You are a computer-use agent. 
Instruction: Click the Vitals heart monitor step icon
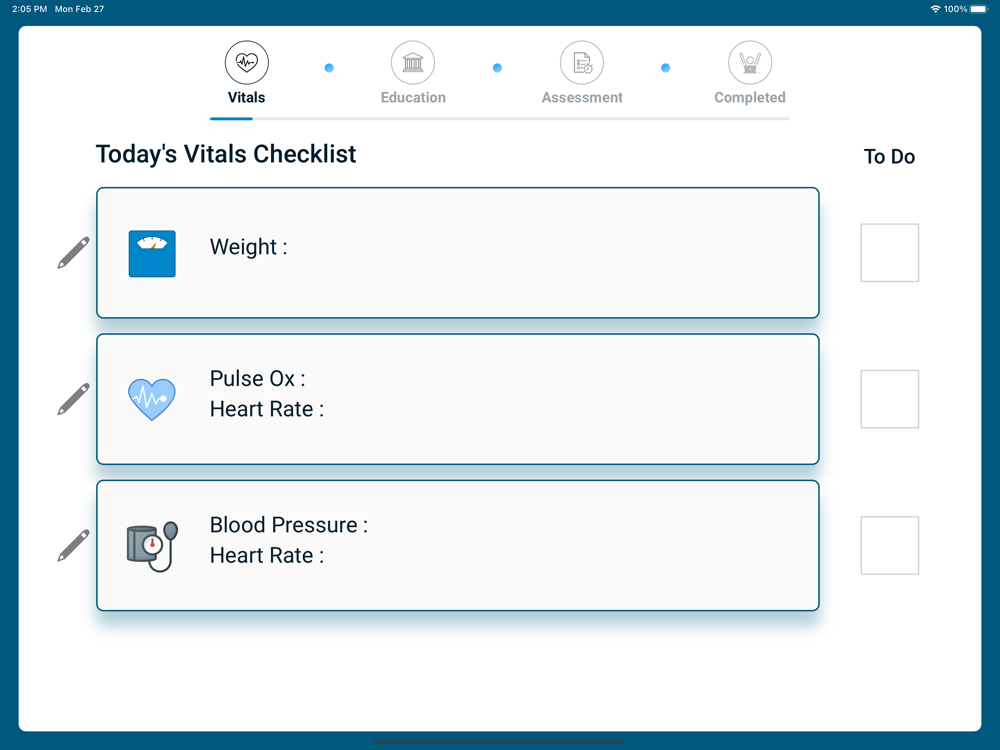click(246, 63)
